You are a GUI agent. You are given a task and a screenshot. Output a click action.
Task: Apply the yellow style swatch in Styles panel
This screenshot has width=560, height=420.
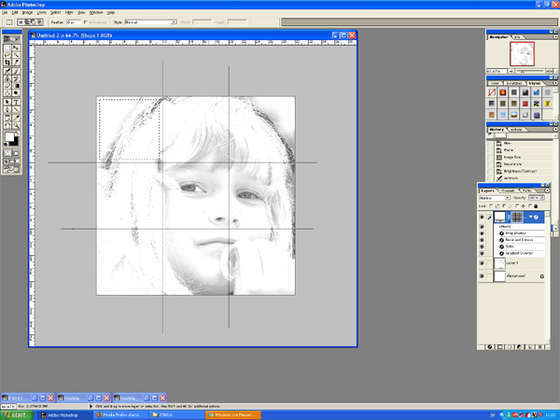click(x=547, y=104)
